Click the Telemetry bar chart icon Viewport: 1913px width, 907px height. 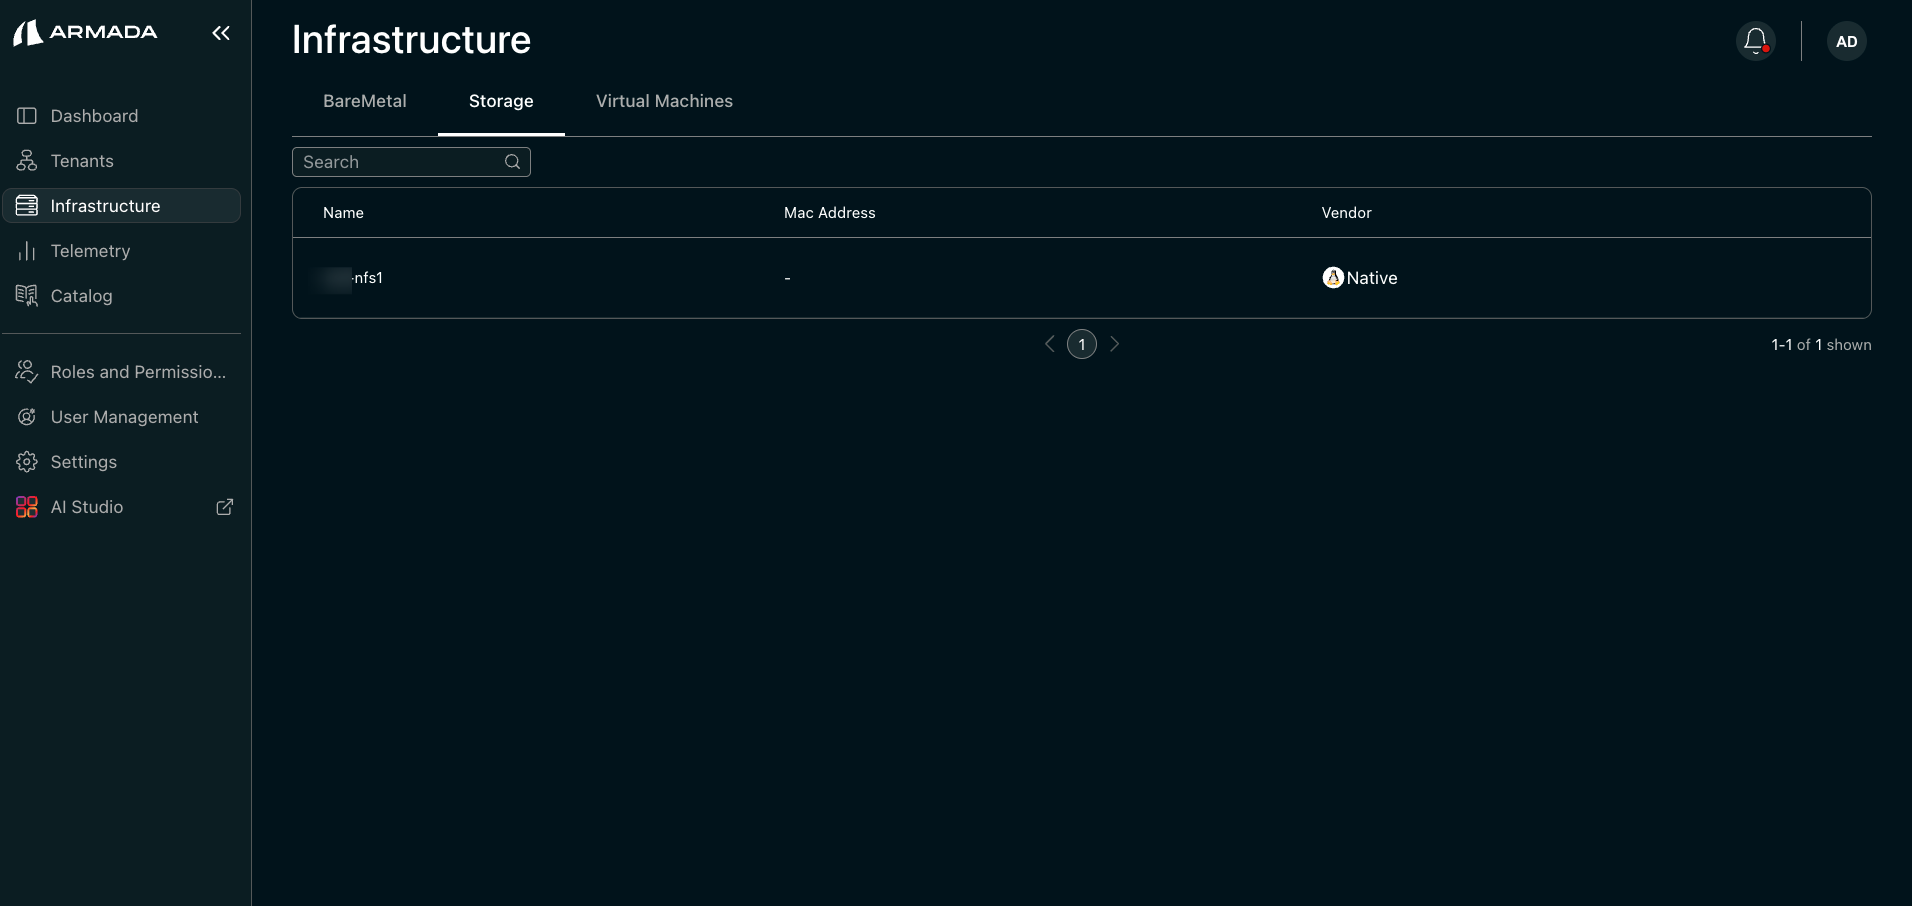point(27,251)
